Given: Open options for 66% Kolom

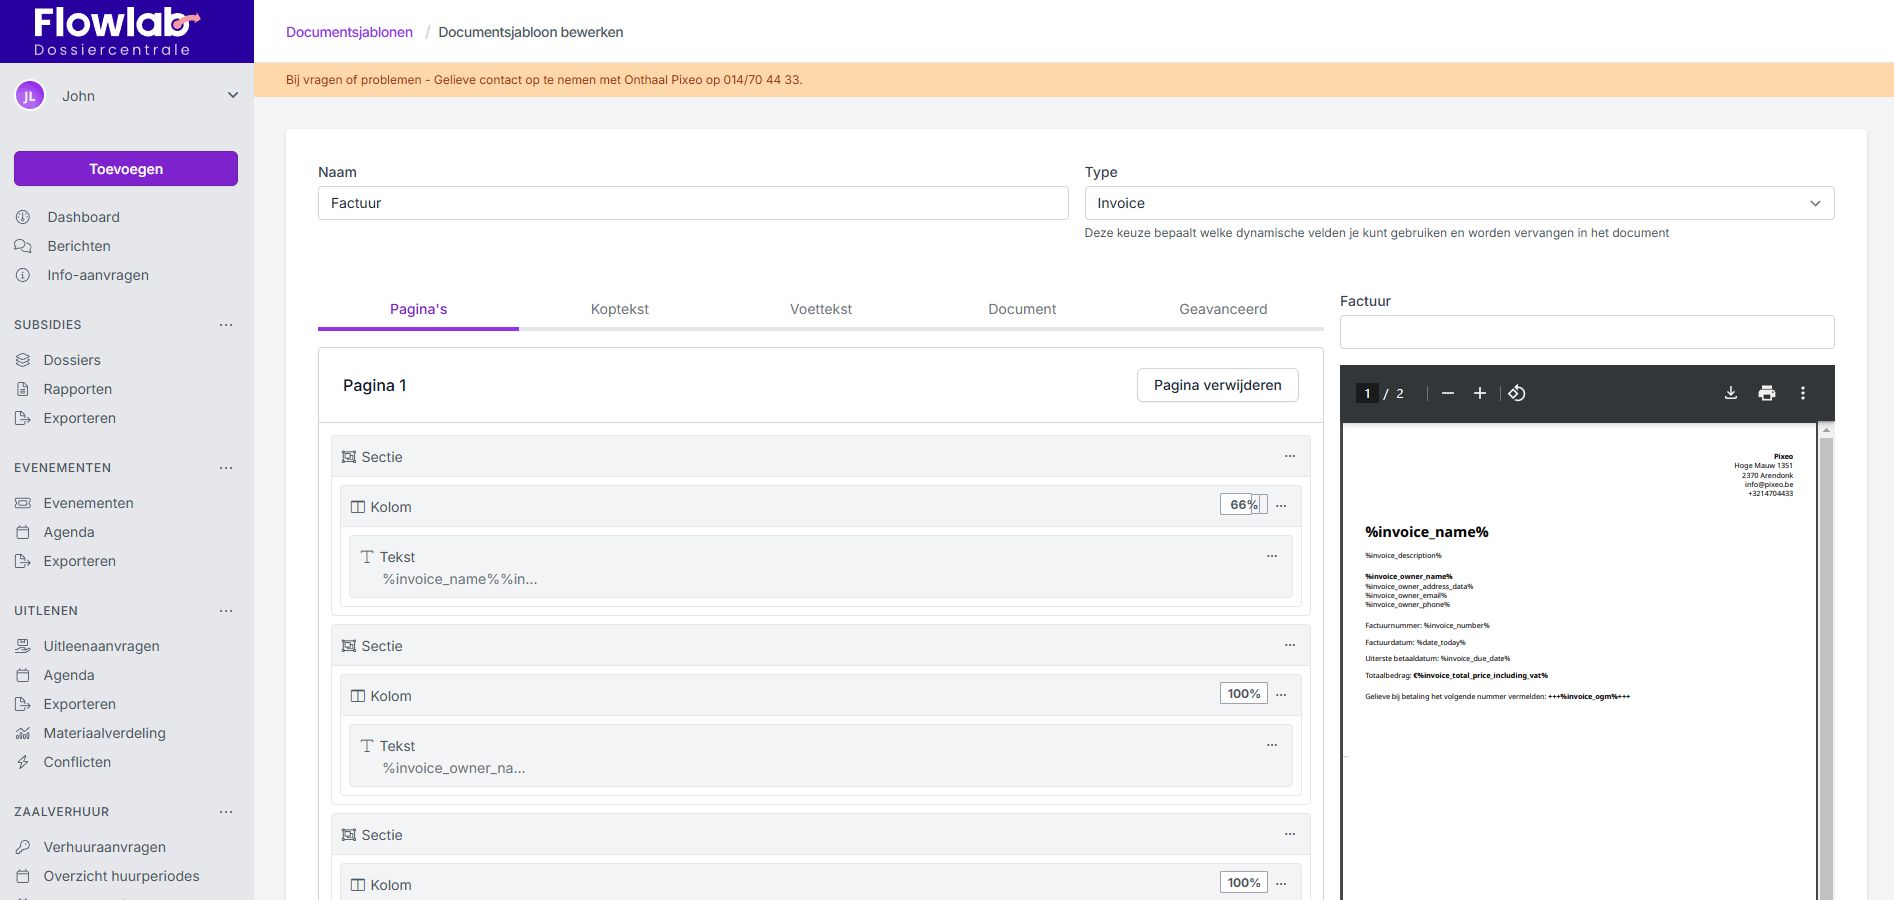Looking at the screenshot, I should pos(1281,506).
